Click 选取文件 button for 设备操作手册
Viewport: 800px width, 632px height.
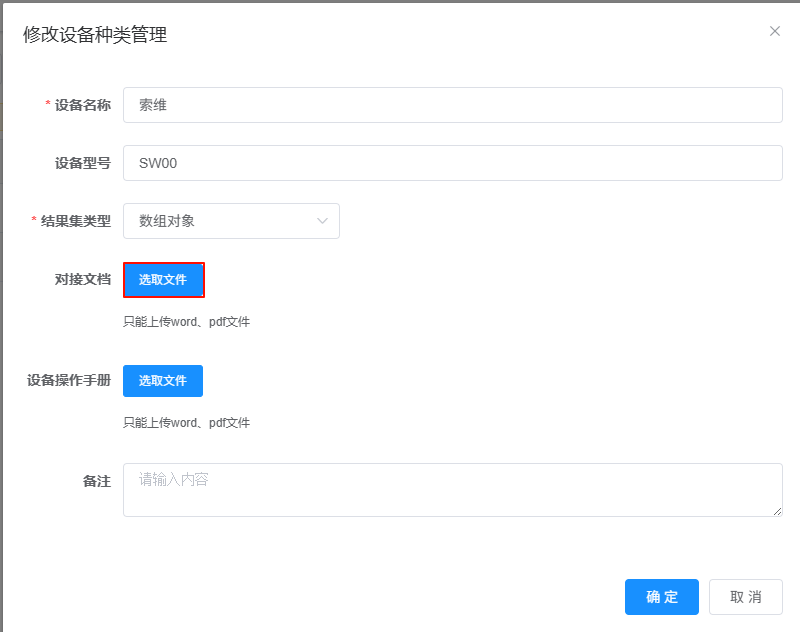tap(163, 381)
